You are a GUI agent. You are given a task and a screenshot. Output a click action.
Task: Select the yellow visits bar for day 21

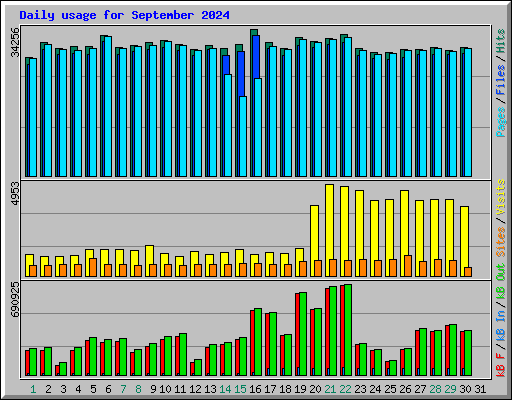(329, 222)
